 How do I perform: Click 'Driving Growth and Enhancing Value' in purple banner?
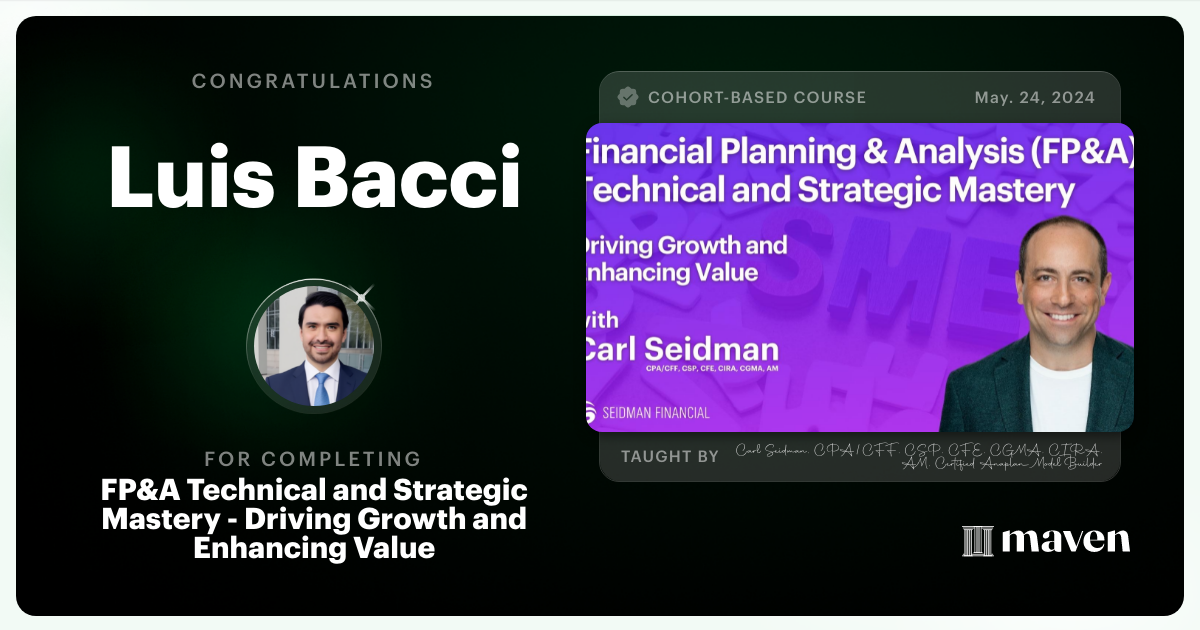coord(688,257)
